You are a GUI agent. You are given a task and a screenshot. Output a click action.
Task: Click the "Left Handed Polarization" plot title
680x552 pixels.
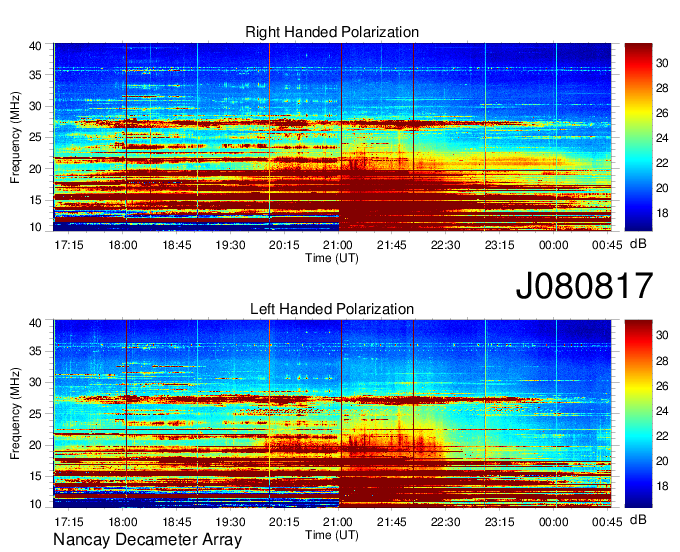tap(332, 309)
